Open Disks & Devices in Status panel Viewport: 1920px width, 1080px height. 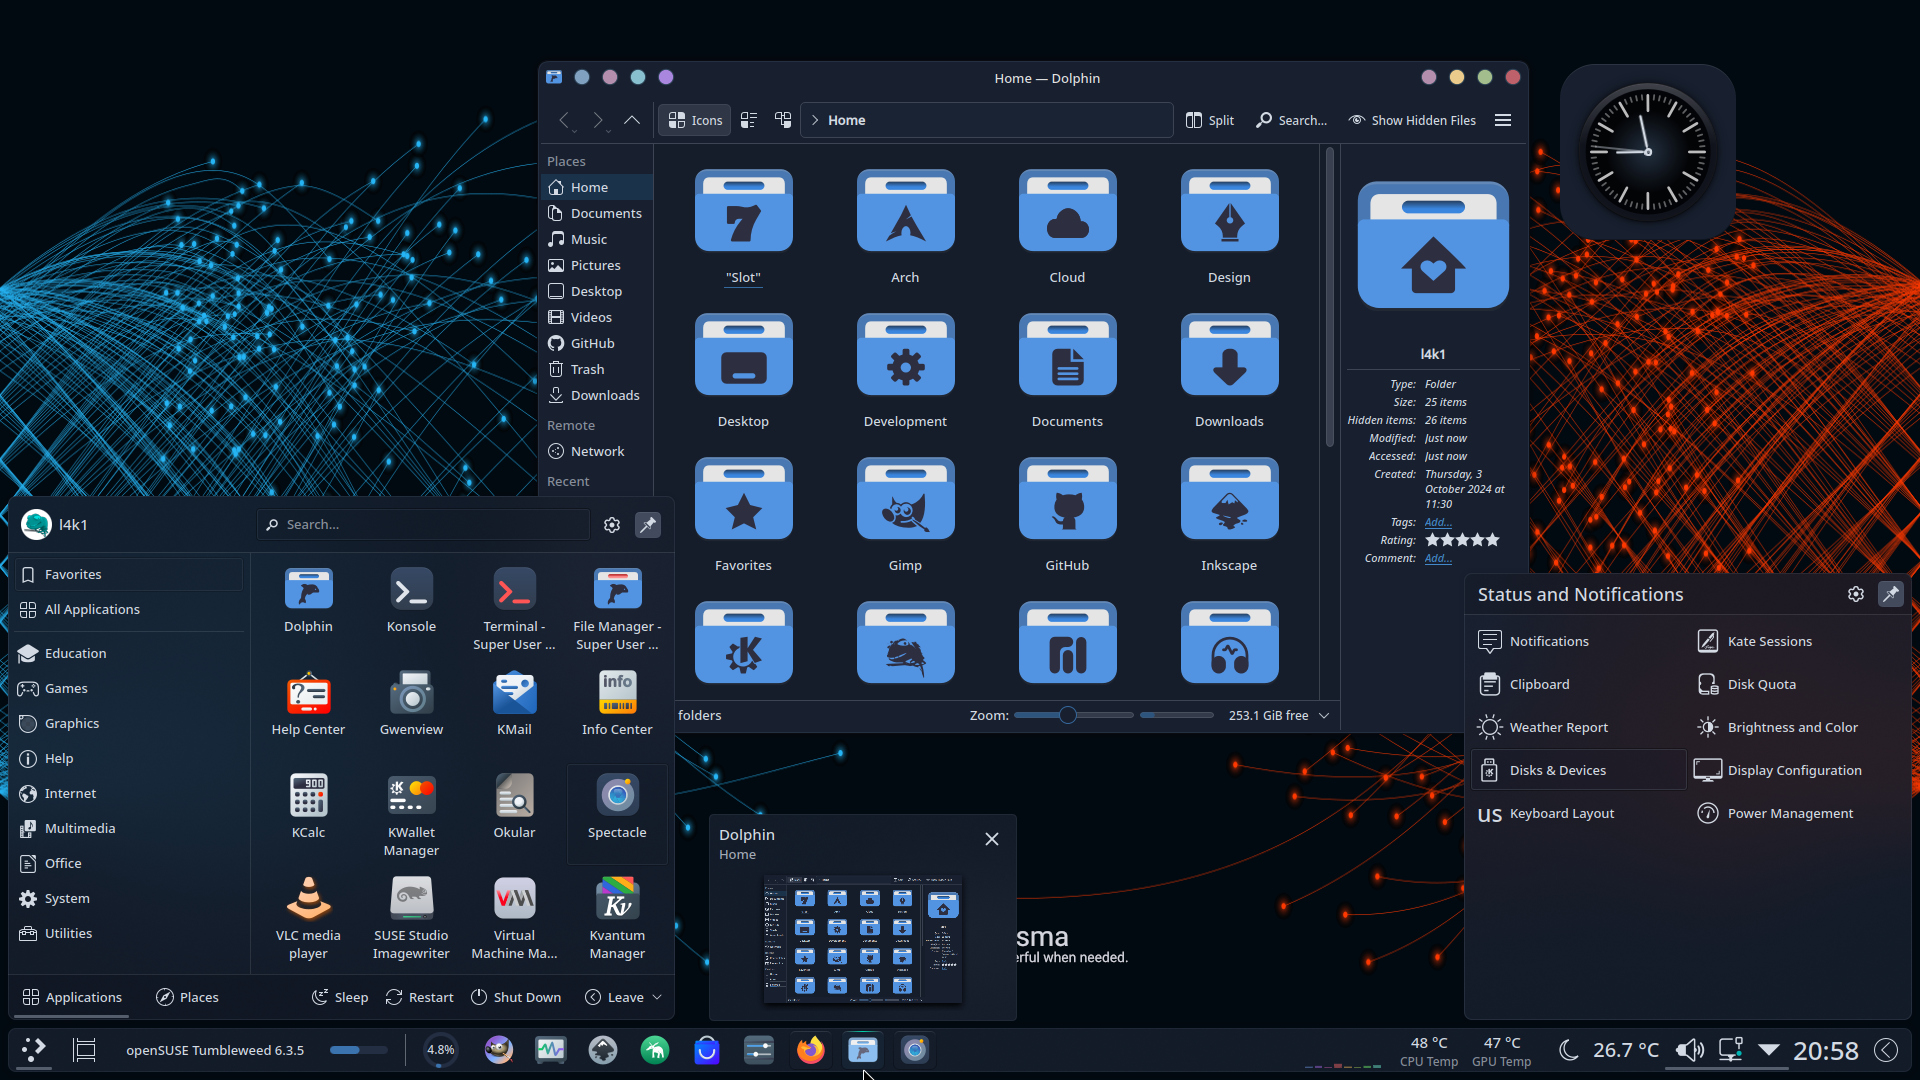pos(1578,770)
